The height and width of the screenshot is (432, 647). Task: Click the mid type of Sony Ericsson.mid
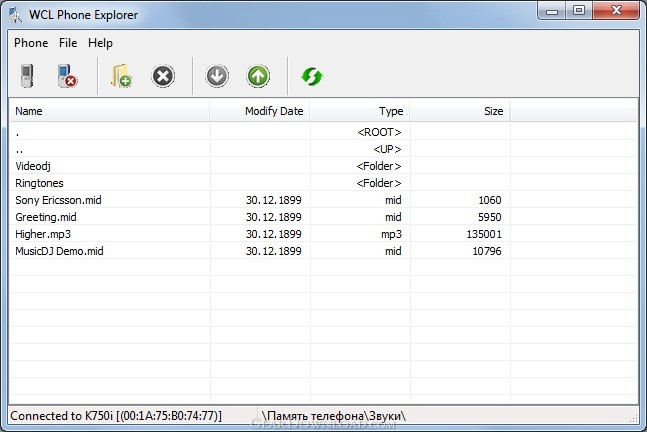(x=393, y=200)
